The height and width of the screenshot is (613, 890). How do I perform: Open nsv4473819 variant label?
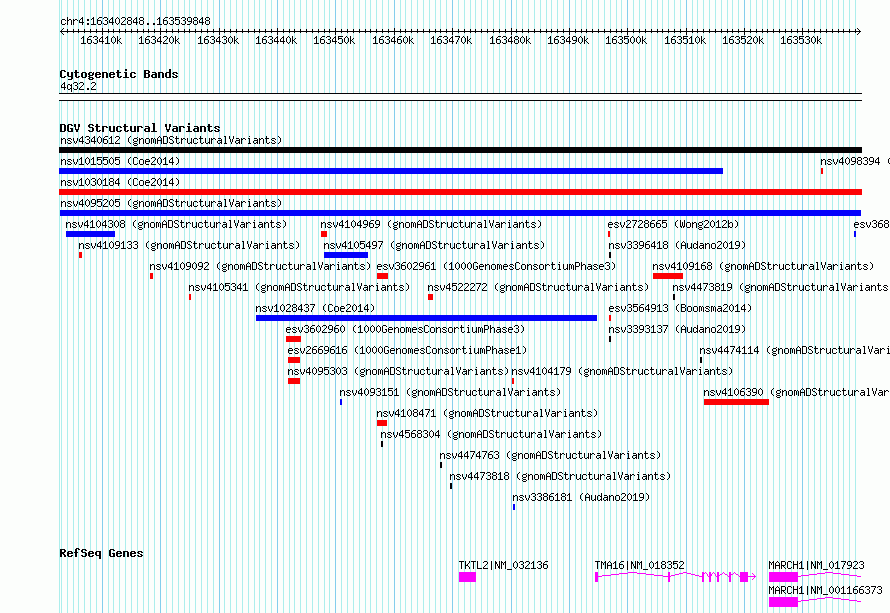pyautogui.click(x=781, y=287)
